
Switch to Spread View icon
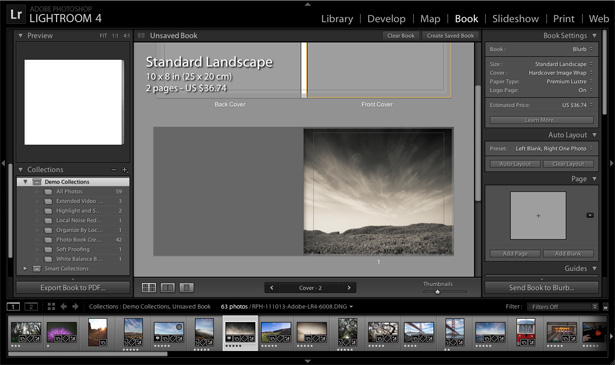(x=168, y=288)
